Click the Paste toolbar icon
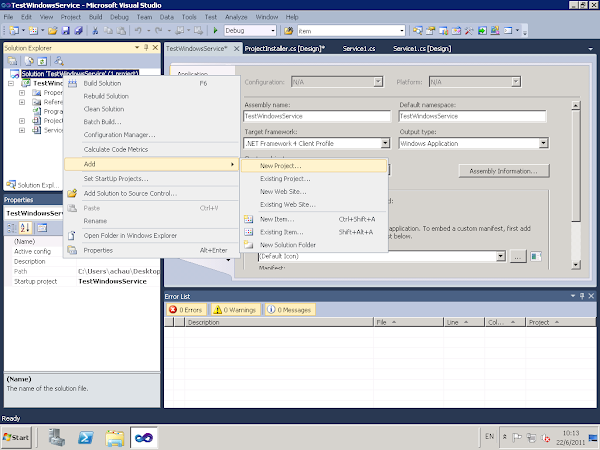This screenshot has height=450, width=600. [x=121, y=31]
